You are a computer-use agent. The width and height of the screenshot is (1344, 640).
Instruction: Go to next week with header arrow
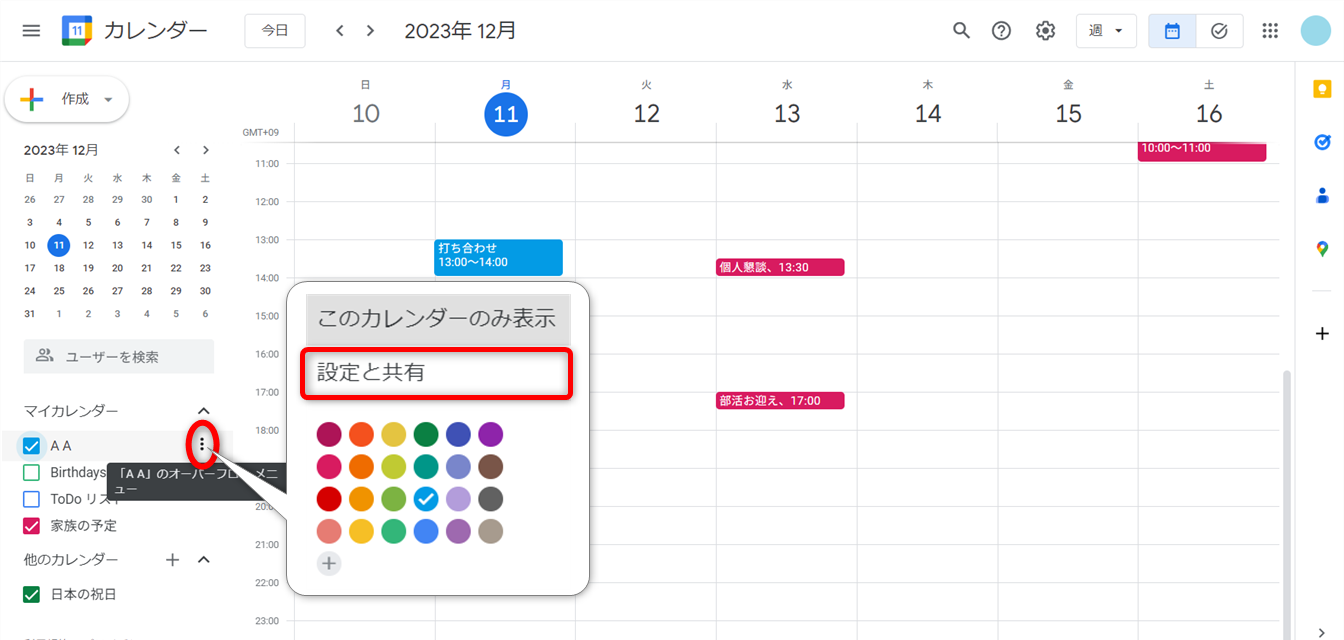point(370,31)
